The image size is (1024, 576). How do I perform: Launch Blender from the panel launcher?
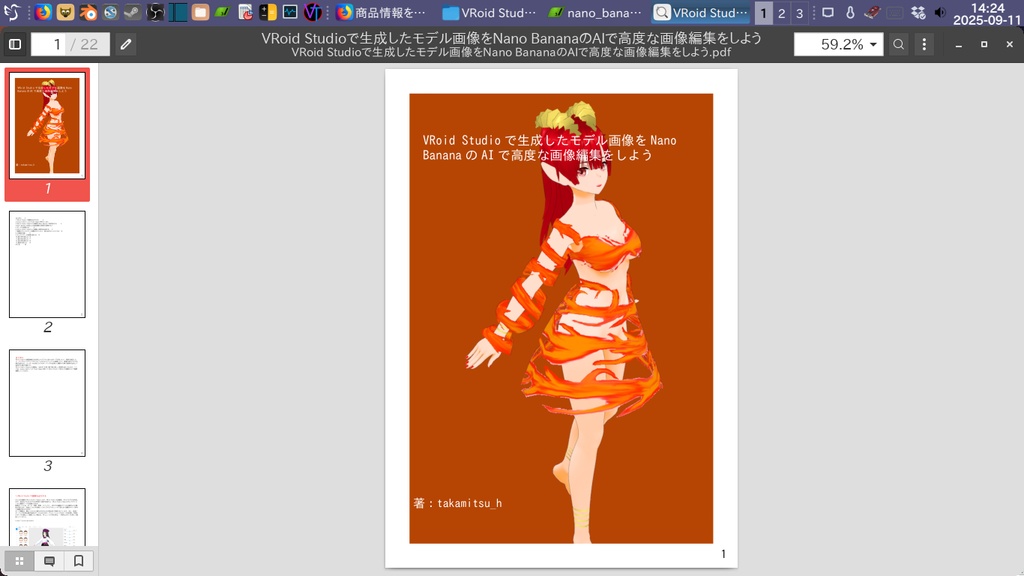pyautogui.click(x=88, y=12)
